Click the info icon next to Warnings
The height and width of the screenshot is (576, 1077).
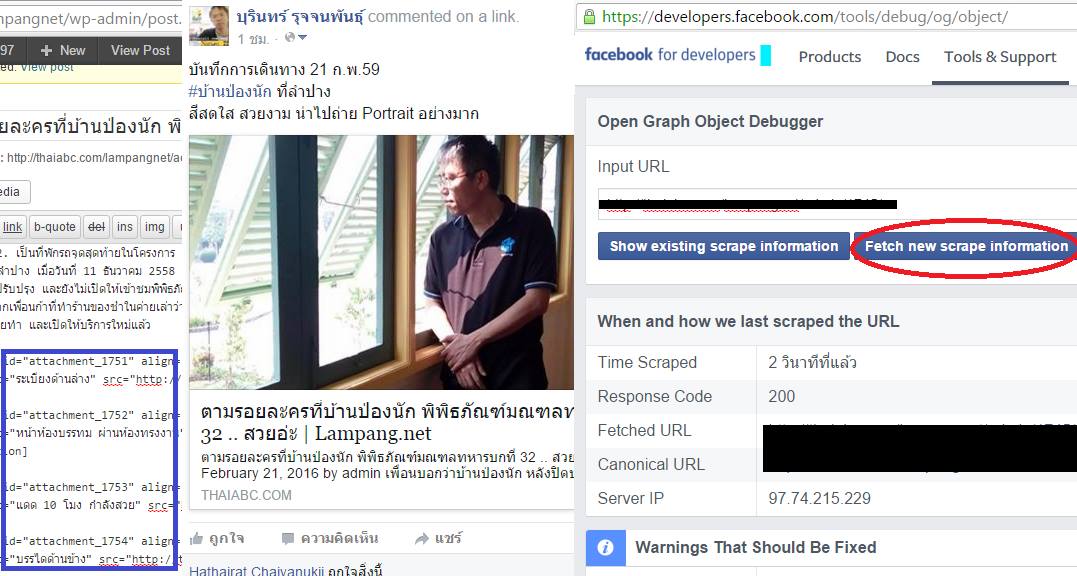point(605,547)
